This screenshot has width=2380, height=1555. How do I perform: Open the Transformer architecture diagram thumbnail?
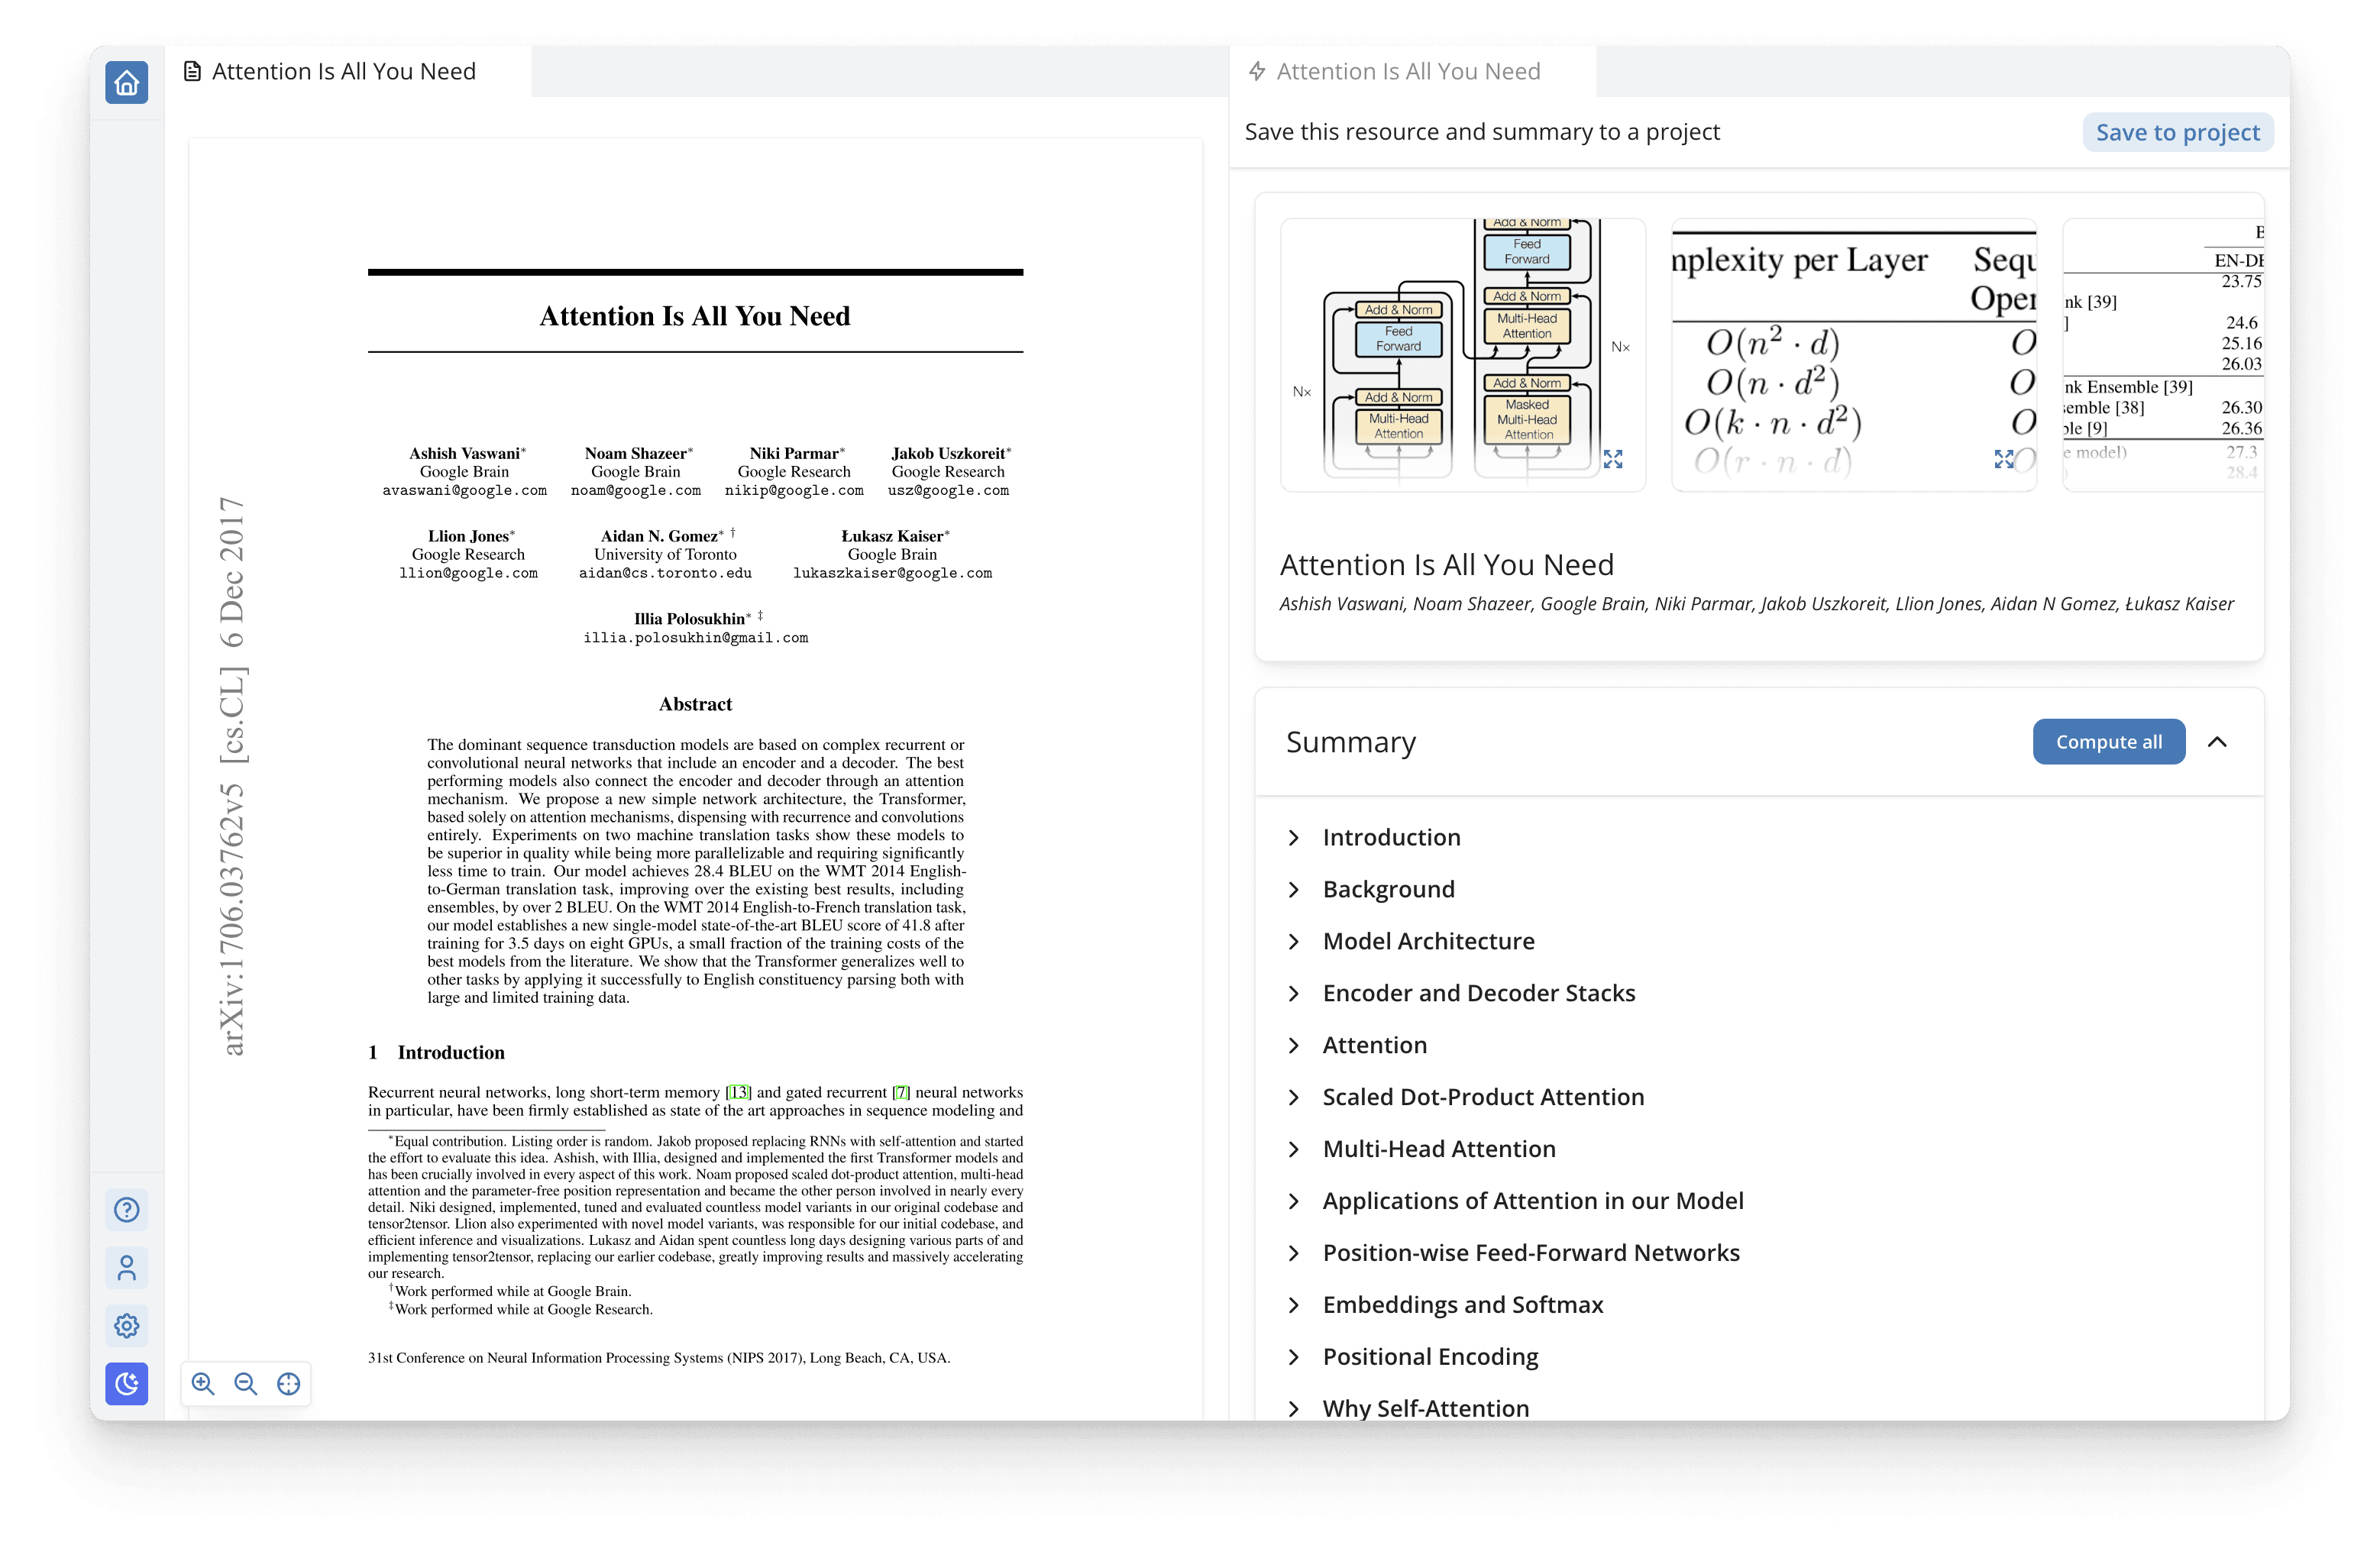click(x=1462, y=355)
